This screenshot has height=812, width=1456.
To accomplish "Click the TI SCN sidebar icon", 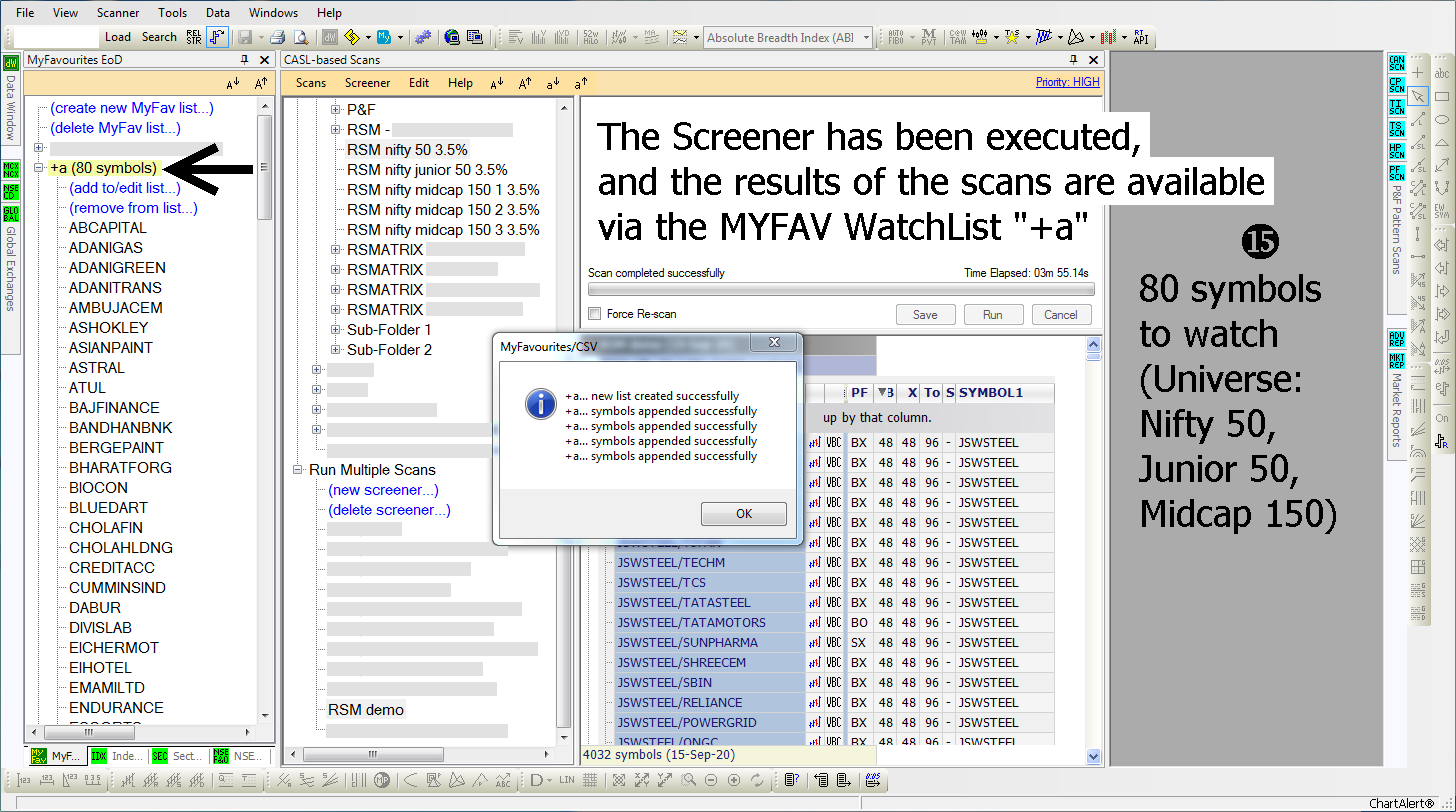I will coord(1397,107).
